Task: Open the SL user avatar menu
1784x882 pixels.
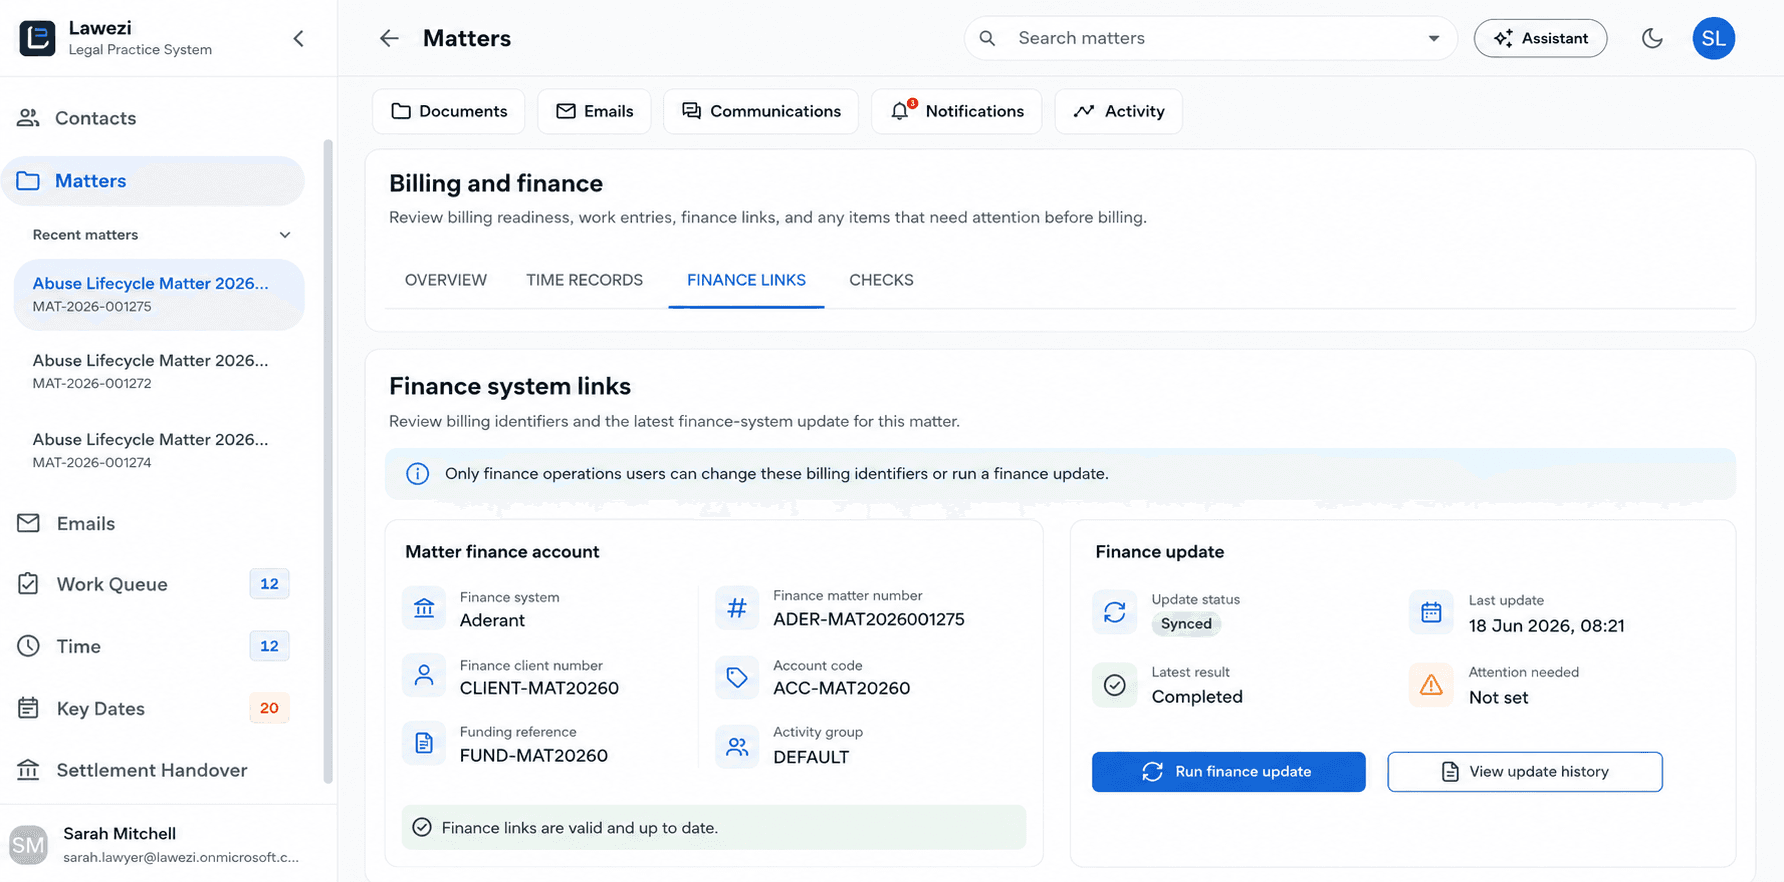Action: [1713, 38]
